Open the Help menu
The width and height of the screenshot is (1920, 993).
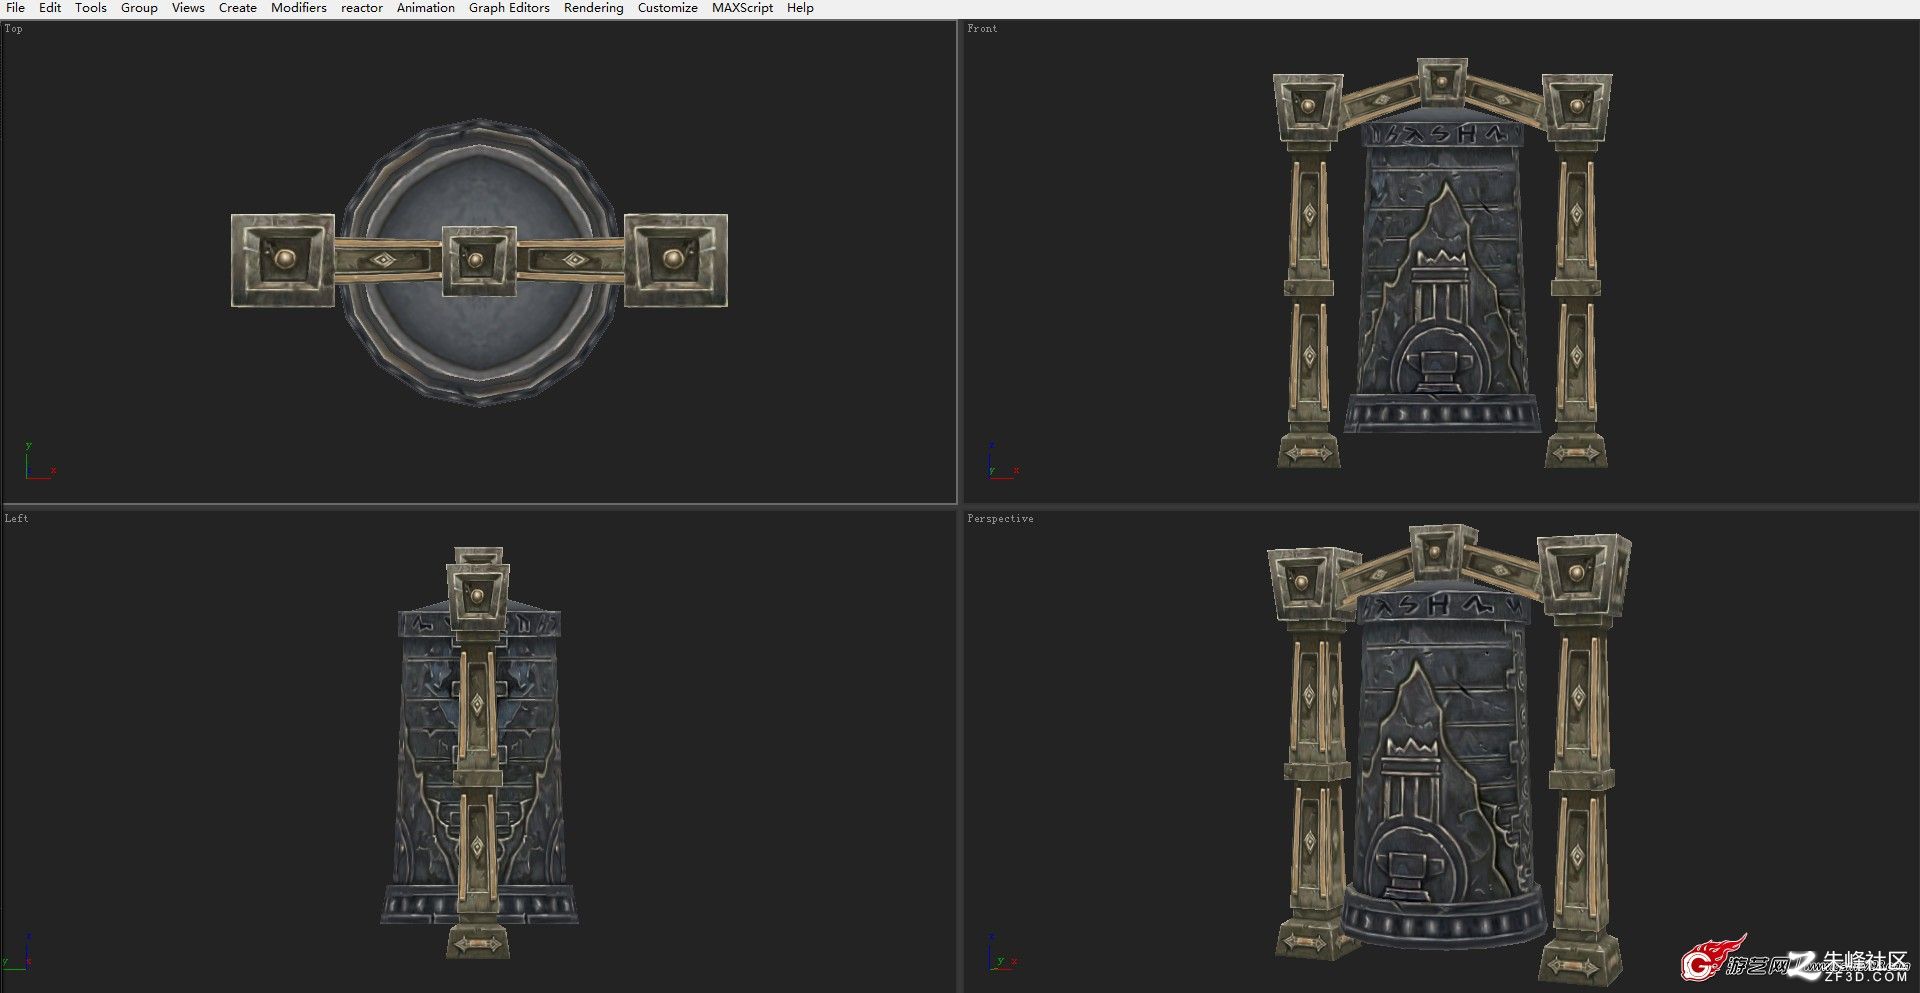coord(800,8)
